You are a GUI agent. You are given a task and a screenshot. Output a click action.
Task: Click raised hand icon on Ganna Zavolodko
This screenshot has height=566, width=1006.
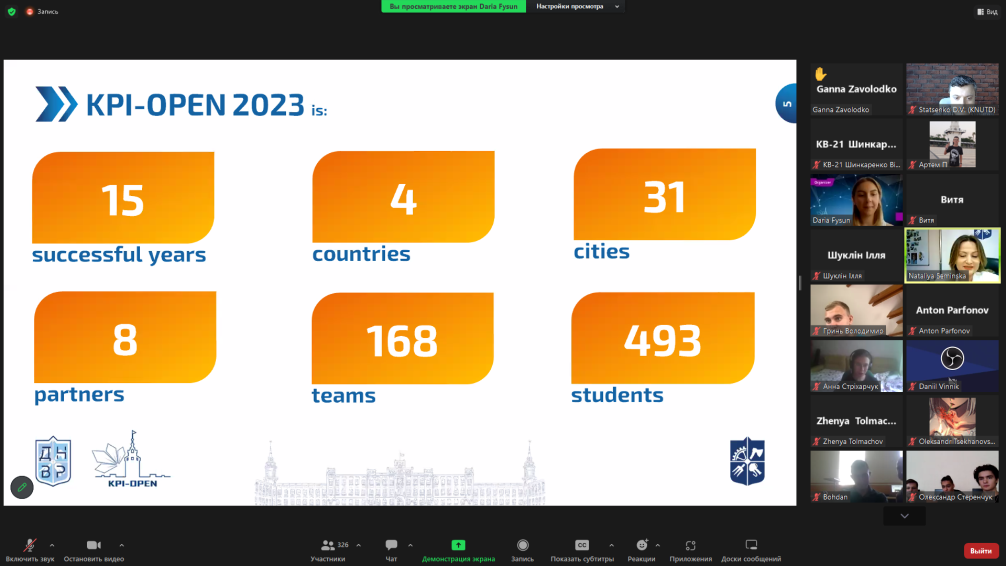point(821,74)
